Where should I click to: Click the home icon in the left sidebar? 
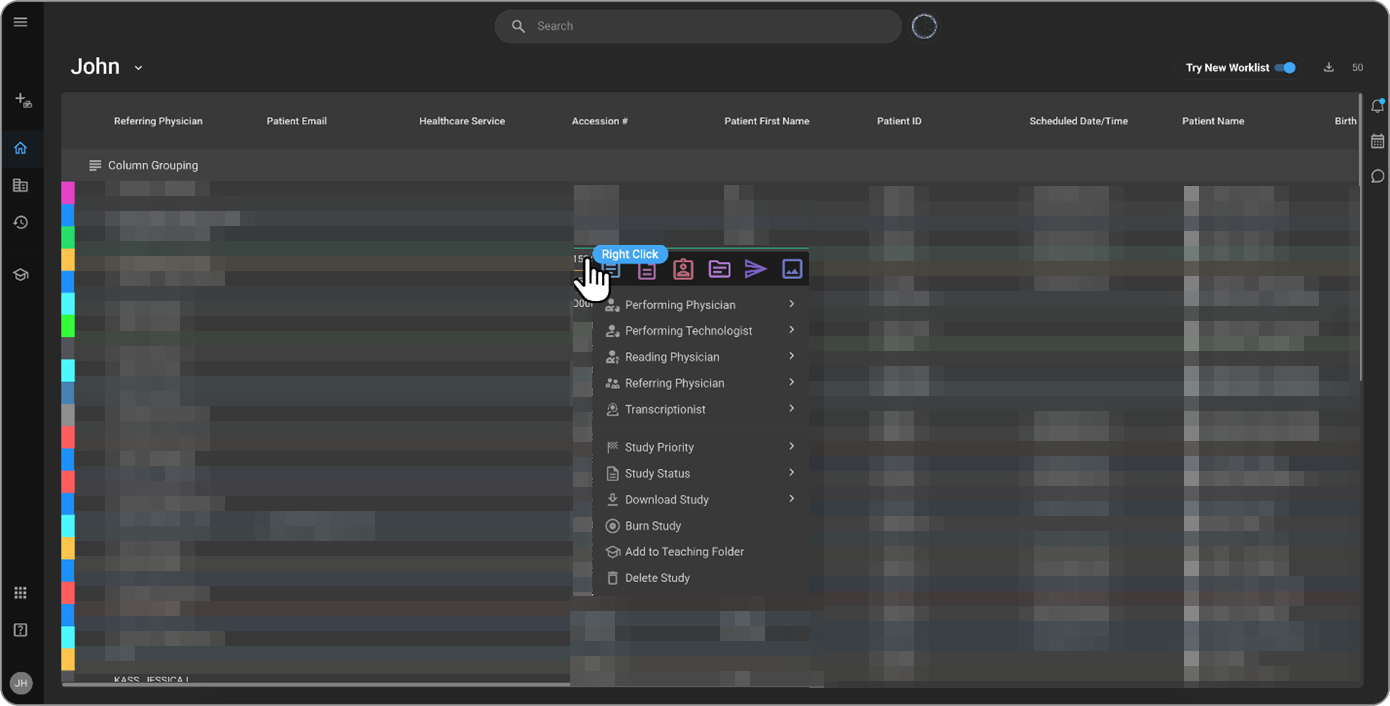pos(20,147)
